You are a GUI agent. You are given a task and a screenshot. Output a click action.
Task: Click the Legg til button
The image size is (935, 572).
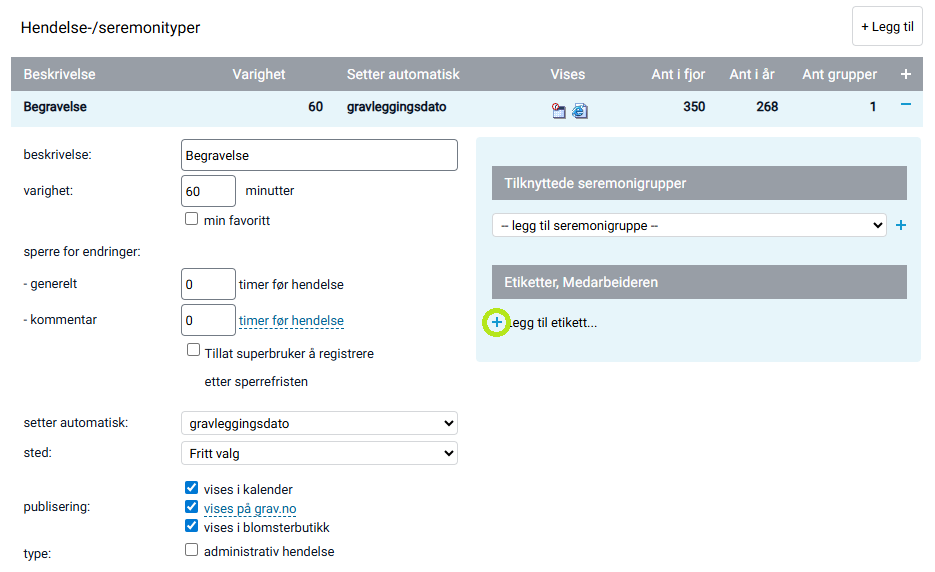point(887,27)
